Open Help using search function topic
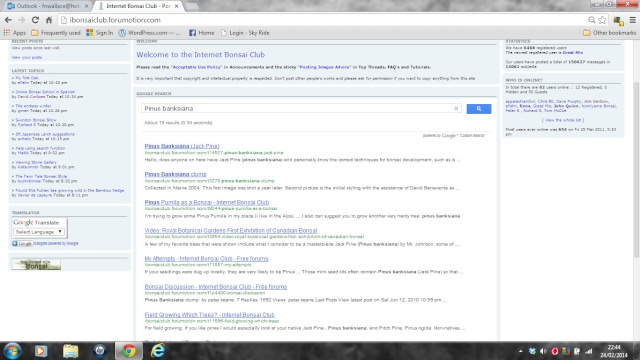The image size is (640, 360). (x=40, y=149)
